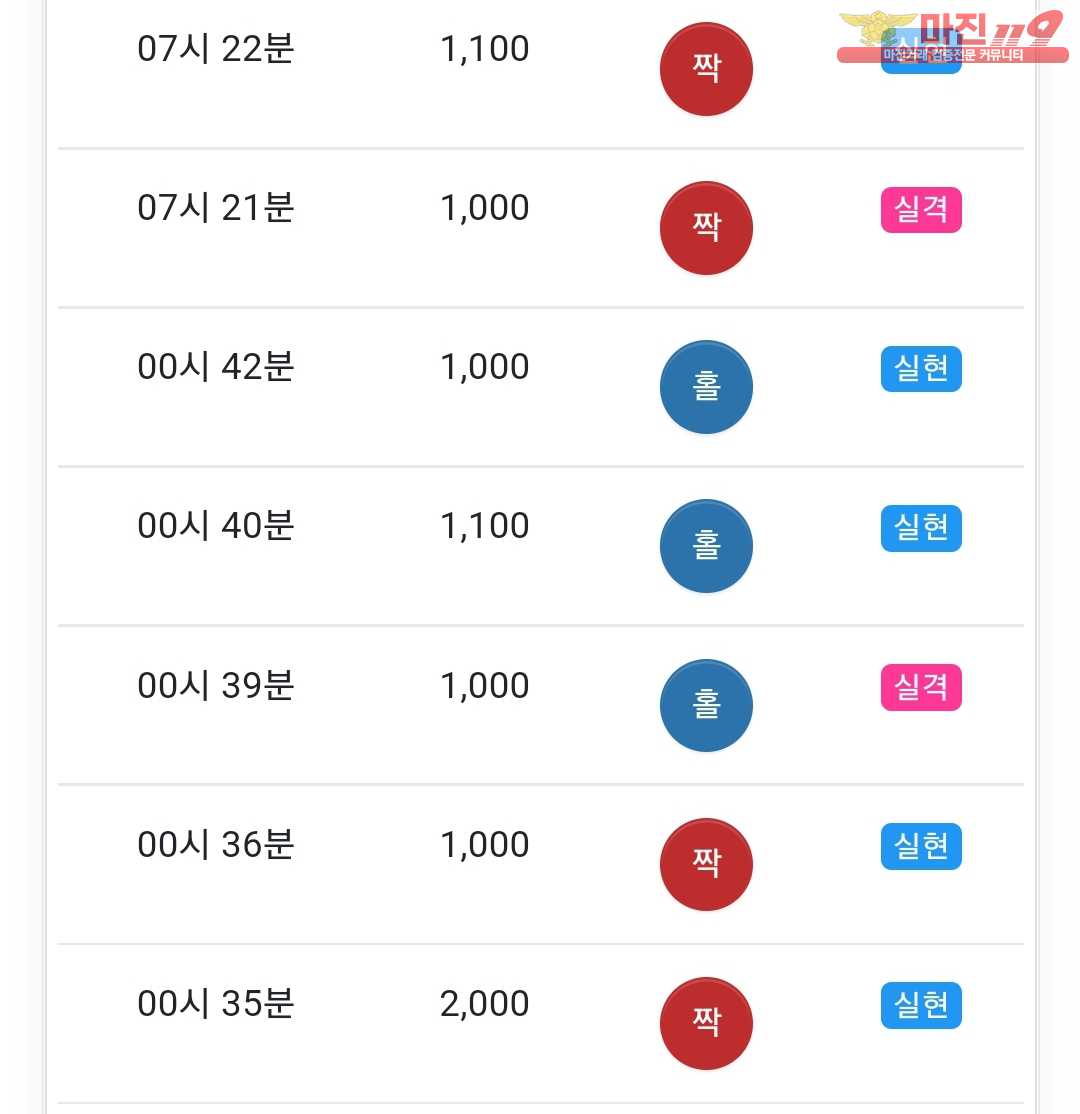Click the 00시 36분 time label

point(215,845)
